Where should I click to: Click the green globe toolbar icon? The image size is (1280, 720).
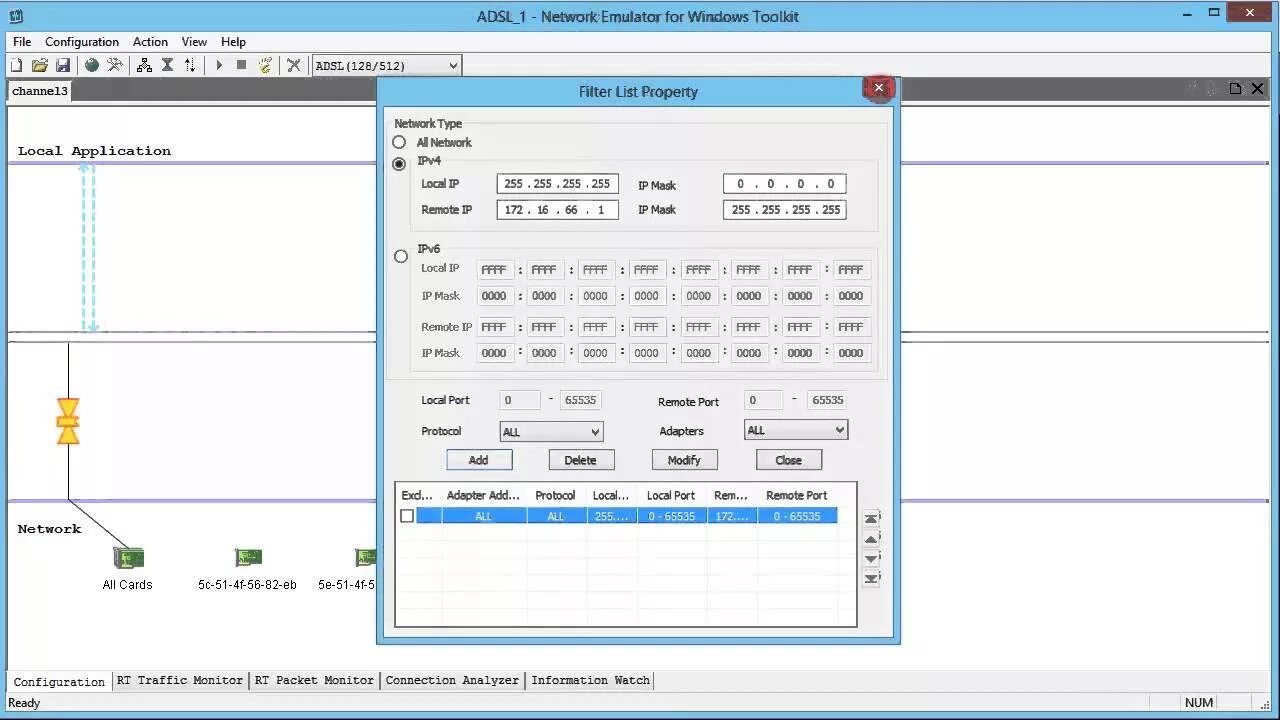pos(92,65)
